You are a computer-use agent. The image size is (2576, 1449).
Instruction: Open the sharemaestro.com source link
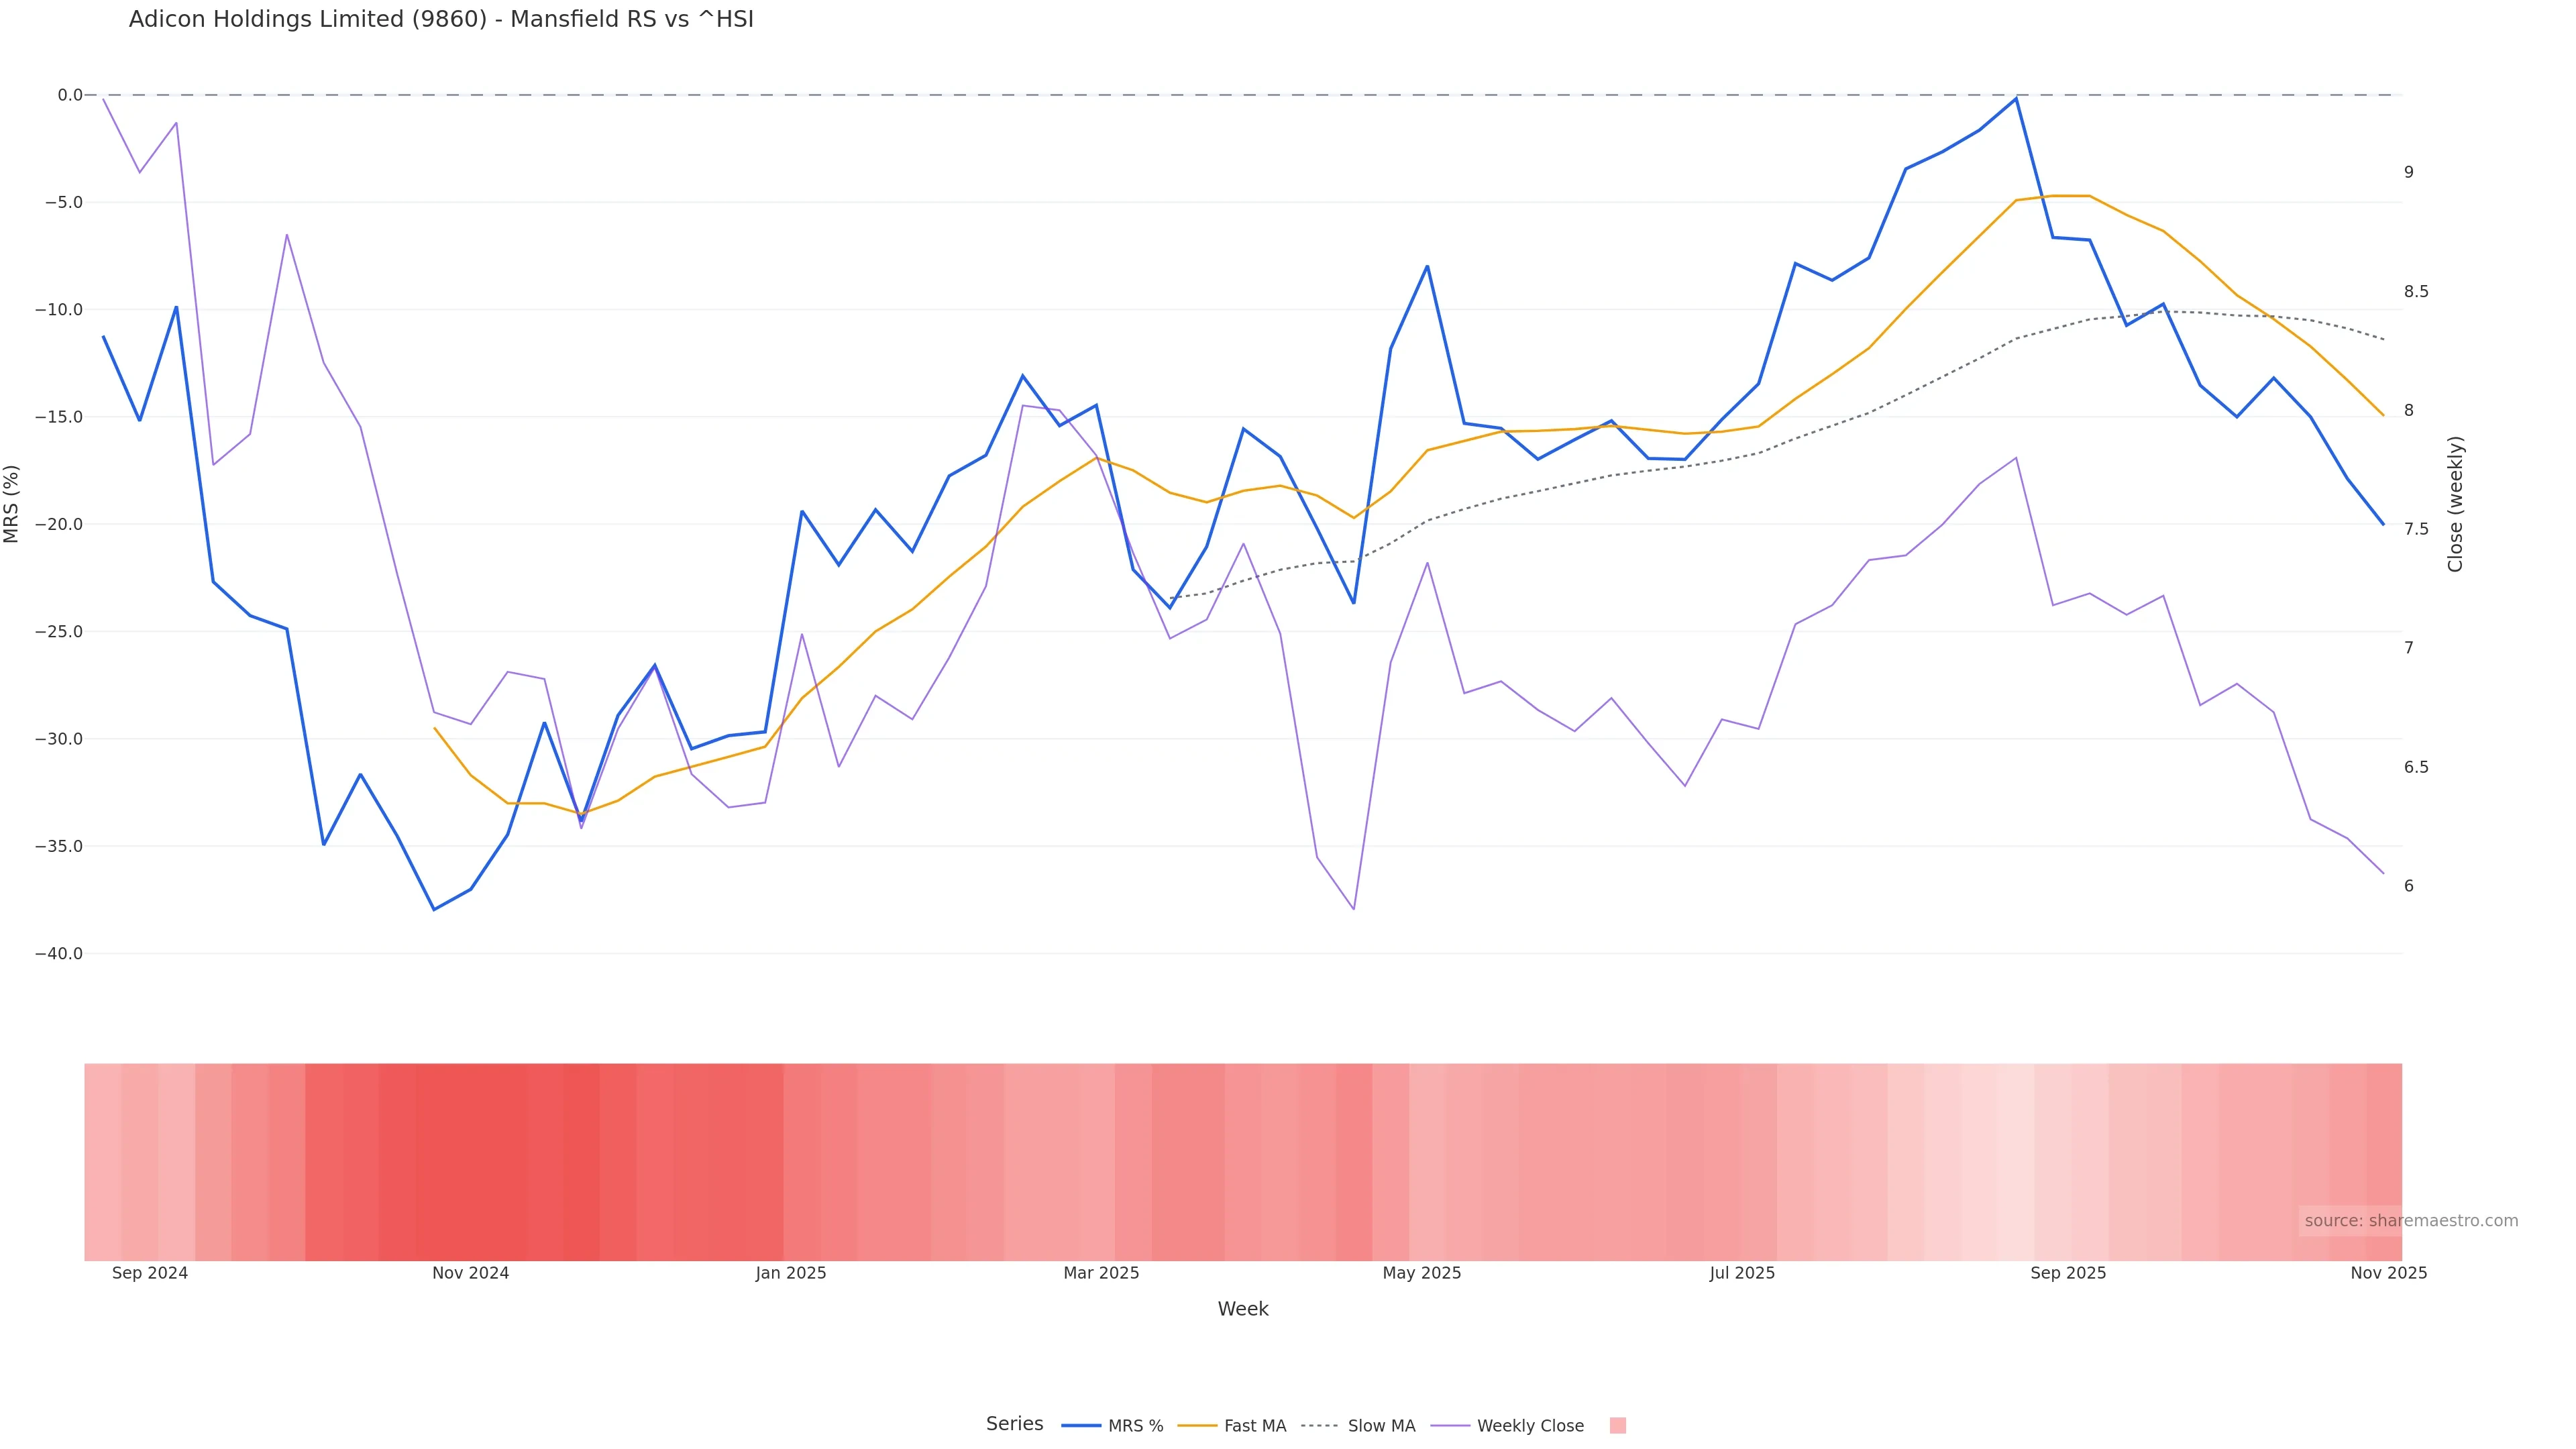pyautogui.click(x=2410, y=1220)
